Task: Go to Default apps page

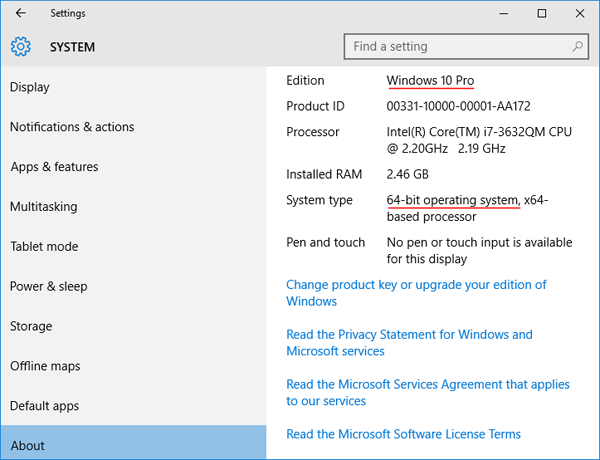Action: [x=44, y=407]
